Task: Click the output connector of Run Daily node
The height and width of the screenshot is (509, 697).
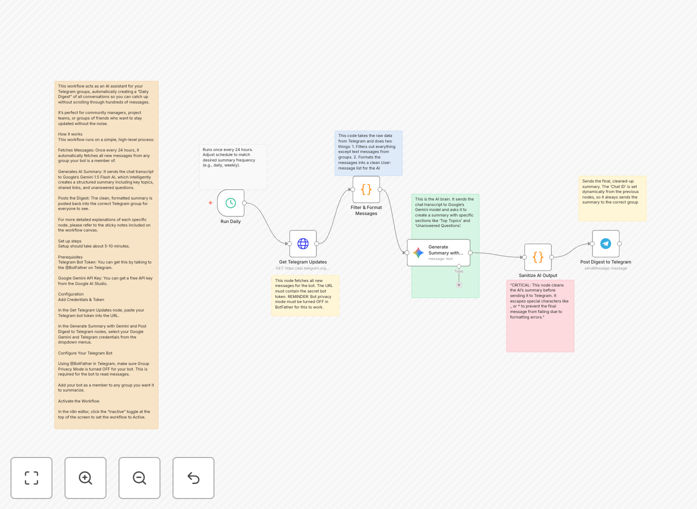Action: [x=244, y=203]
